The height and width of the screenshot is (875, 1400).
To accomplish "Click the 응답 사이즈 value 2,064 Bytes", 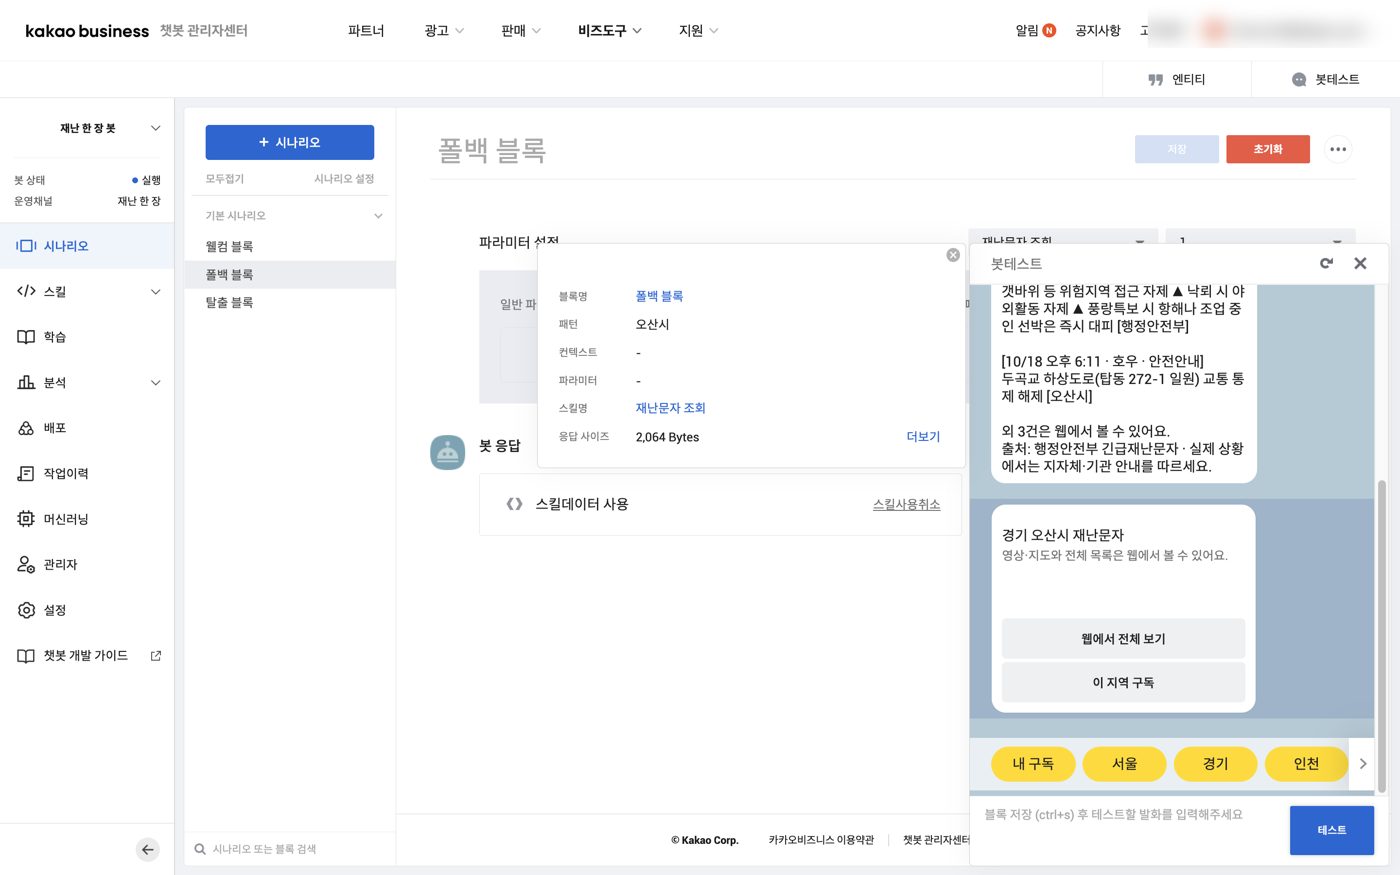I will (668, 437).
